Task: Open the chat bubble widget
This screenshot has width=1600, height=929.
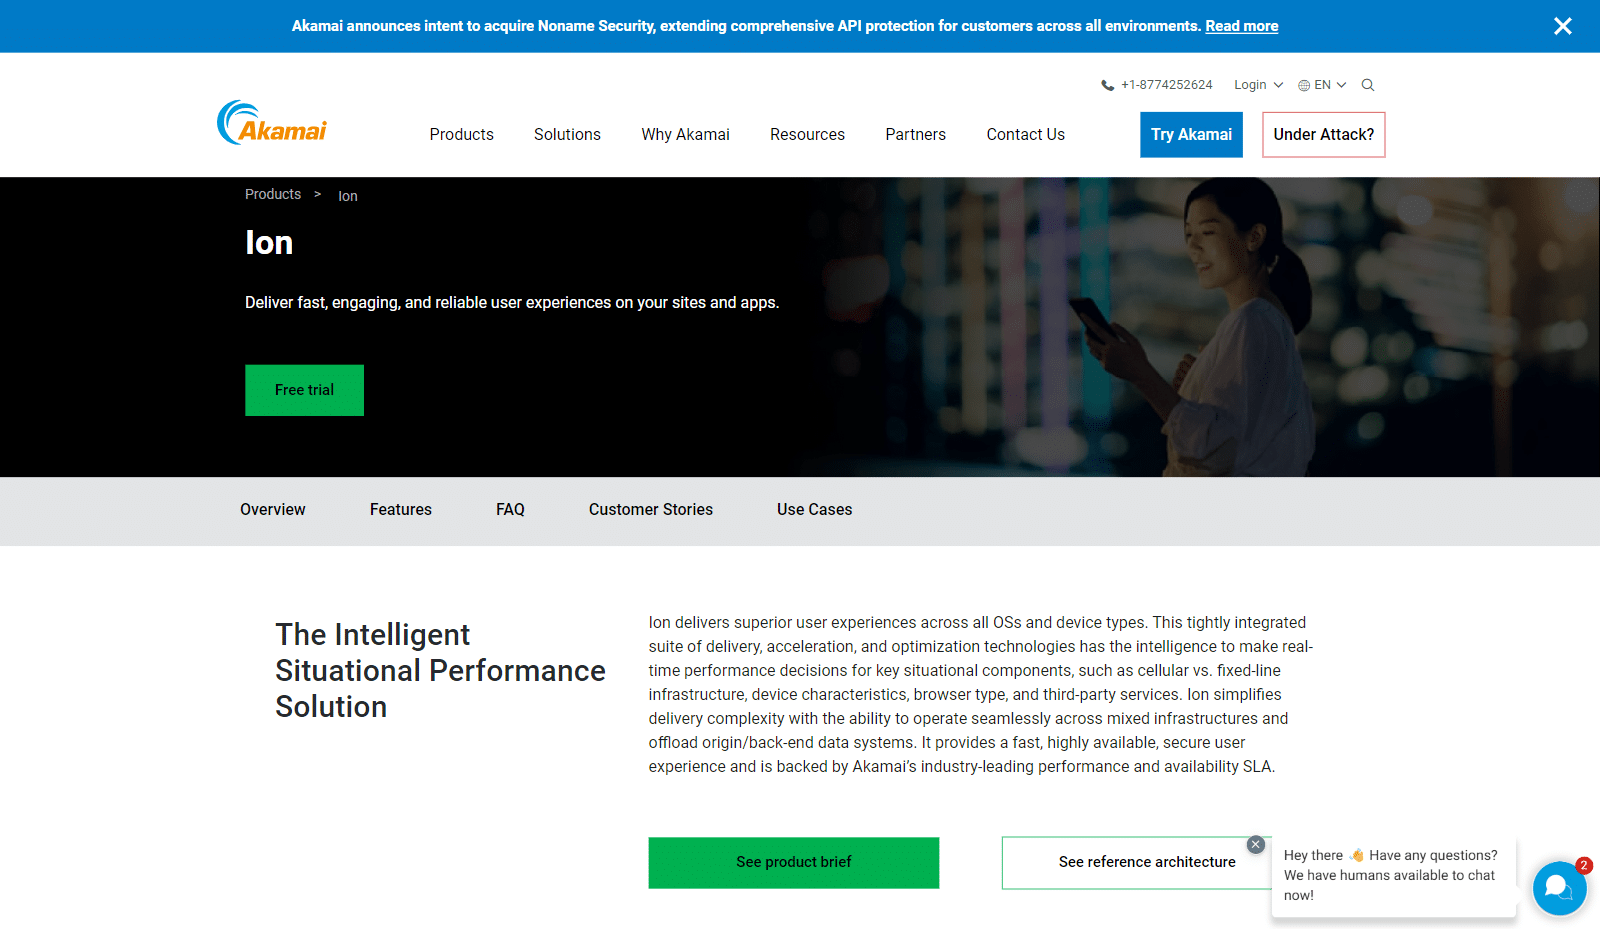Action: click(1559, 888)
